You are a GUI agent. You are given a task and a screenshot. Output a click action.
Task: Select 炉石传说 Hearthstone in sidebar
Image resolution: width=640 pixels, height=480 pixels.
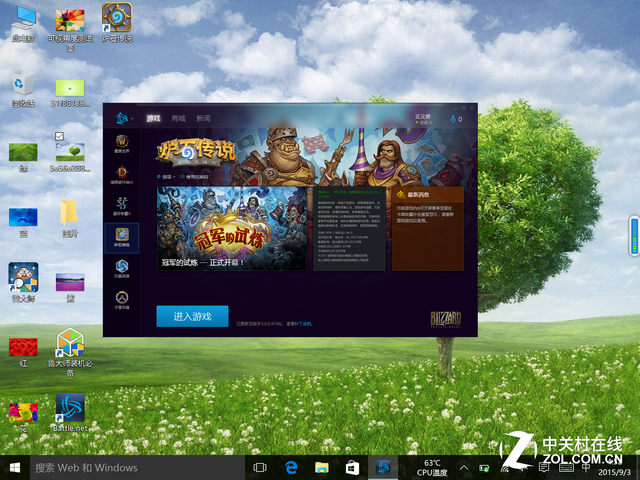tap(122, 238)
